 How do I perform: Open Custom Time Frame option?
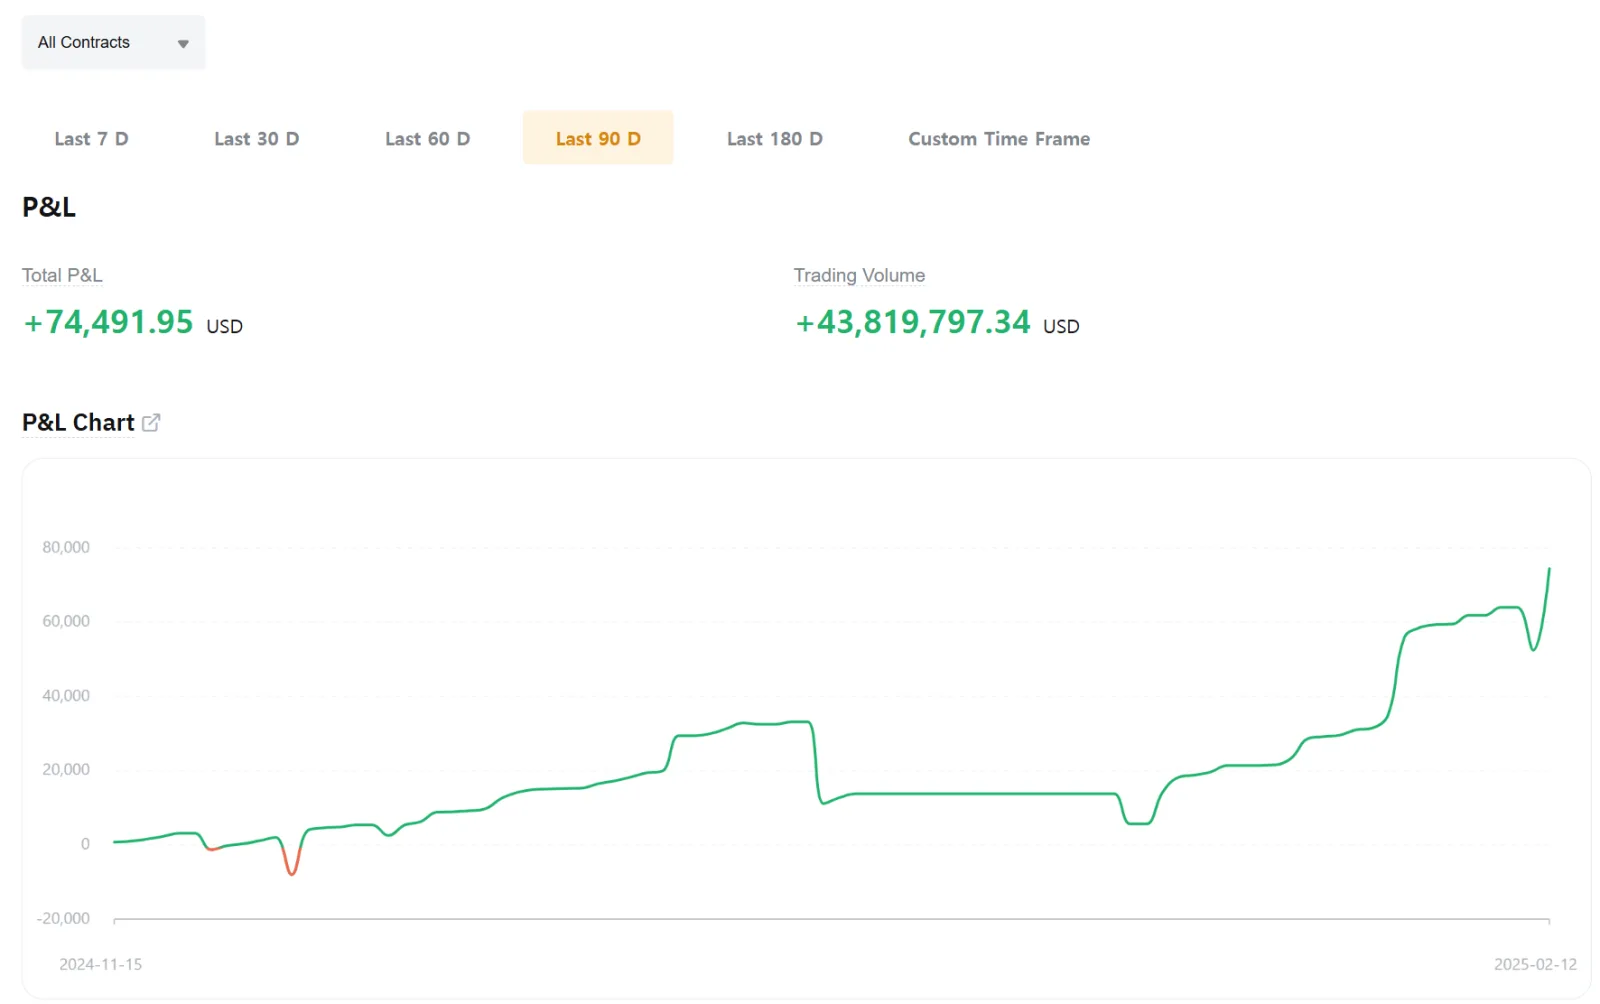(999, 138)
